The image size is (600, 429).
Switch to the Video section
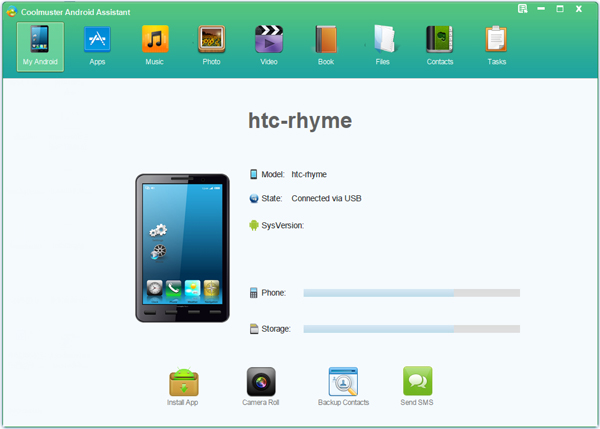coord(268,44)
